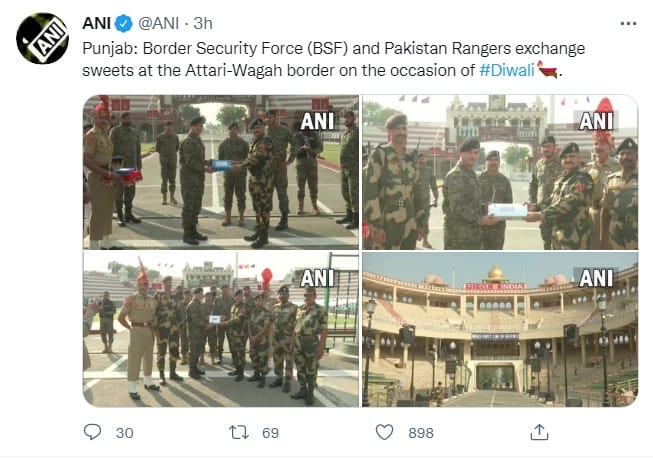View the bottom-left group photo

221,329
